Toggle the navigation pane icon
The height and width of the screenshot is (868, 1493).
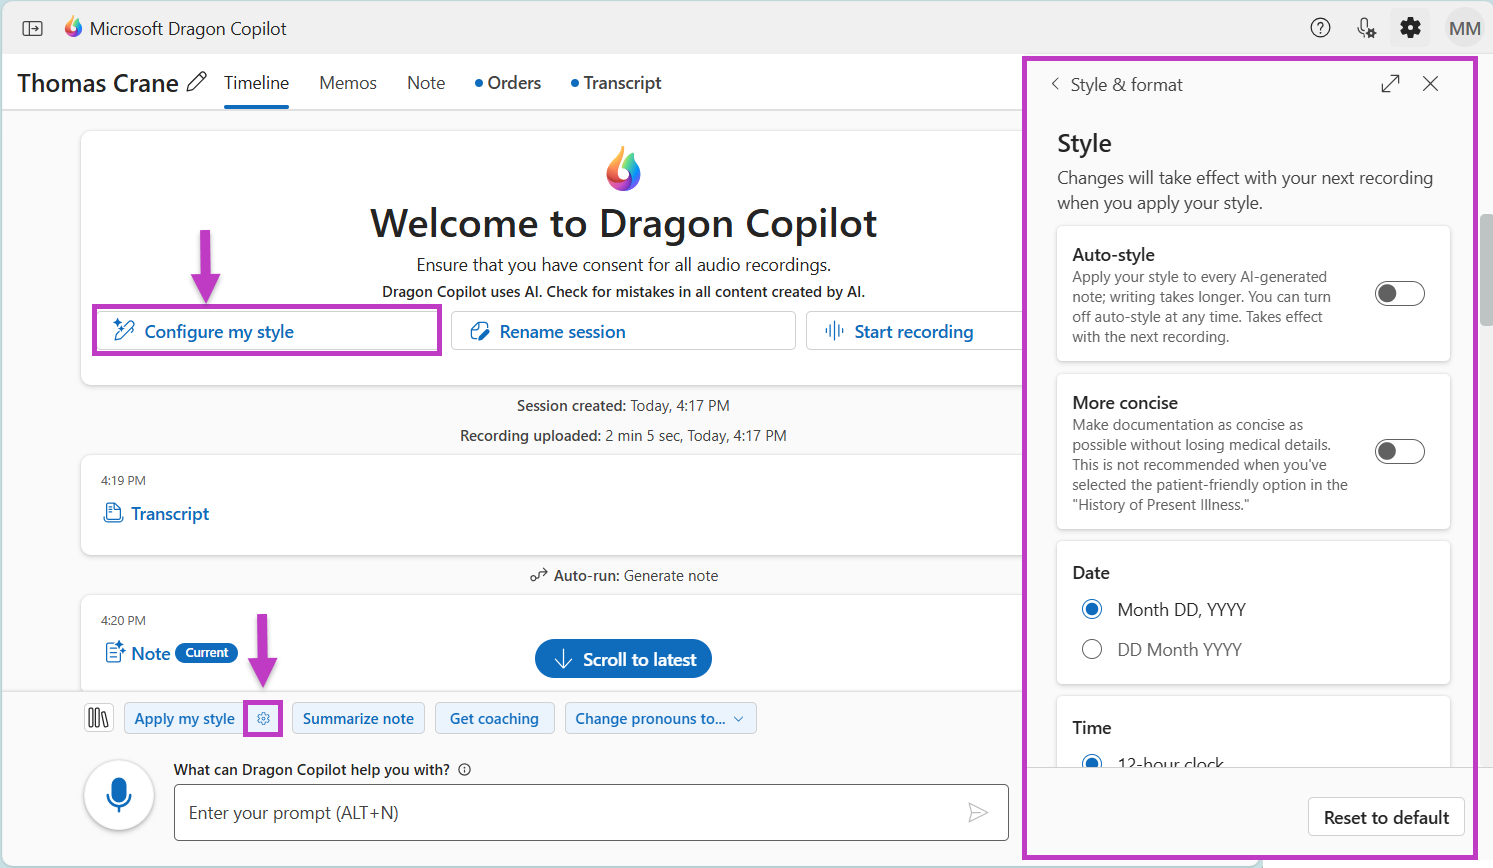pos(33,28)
